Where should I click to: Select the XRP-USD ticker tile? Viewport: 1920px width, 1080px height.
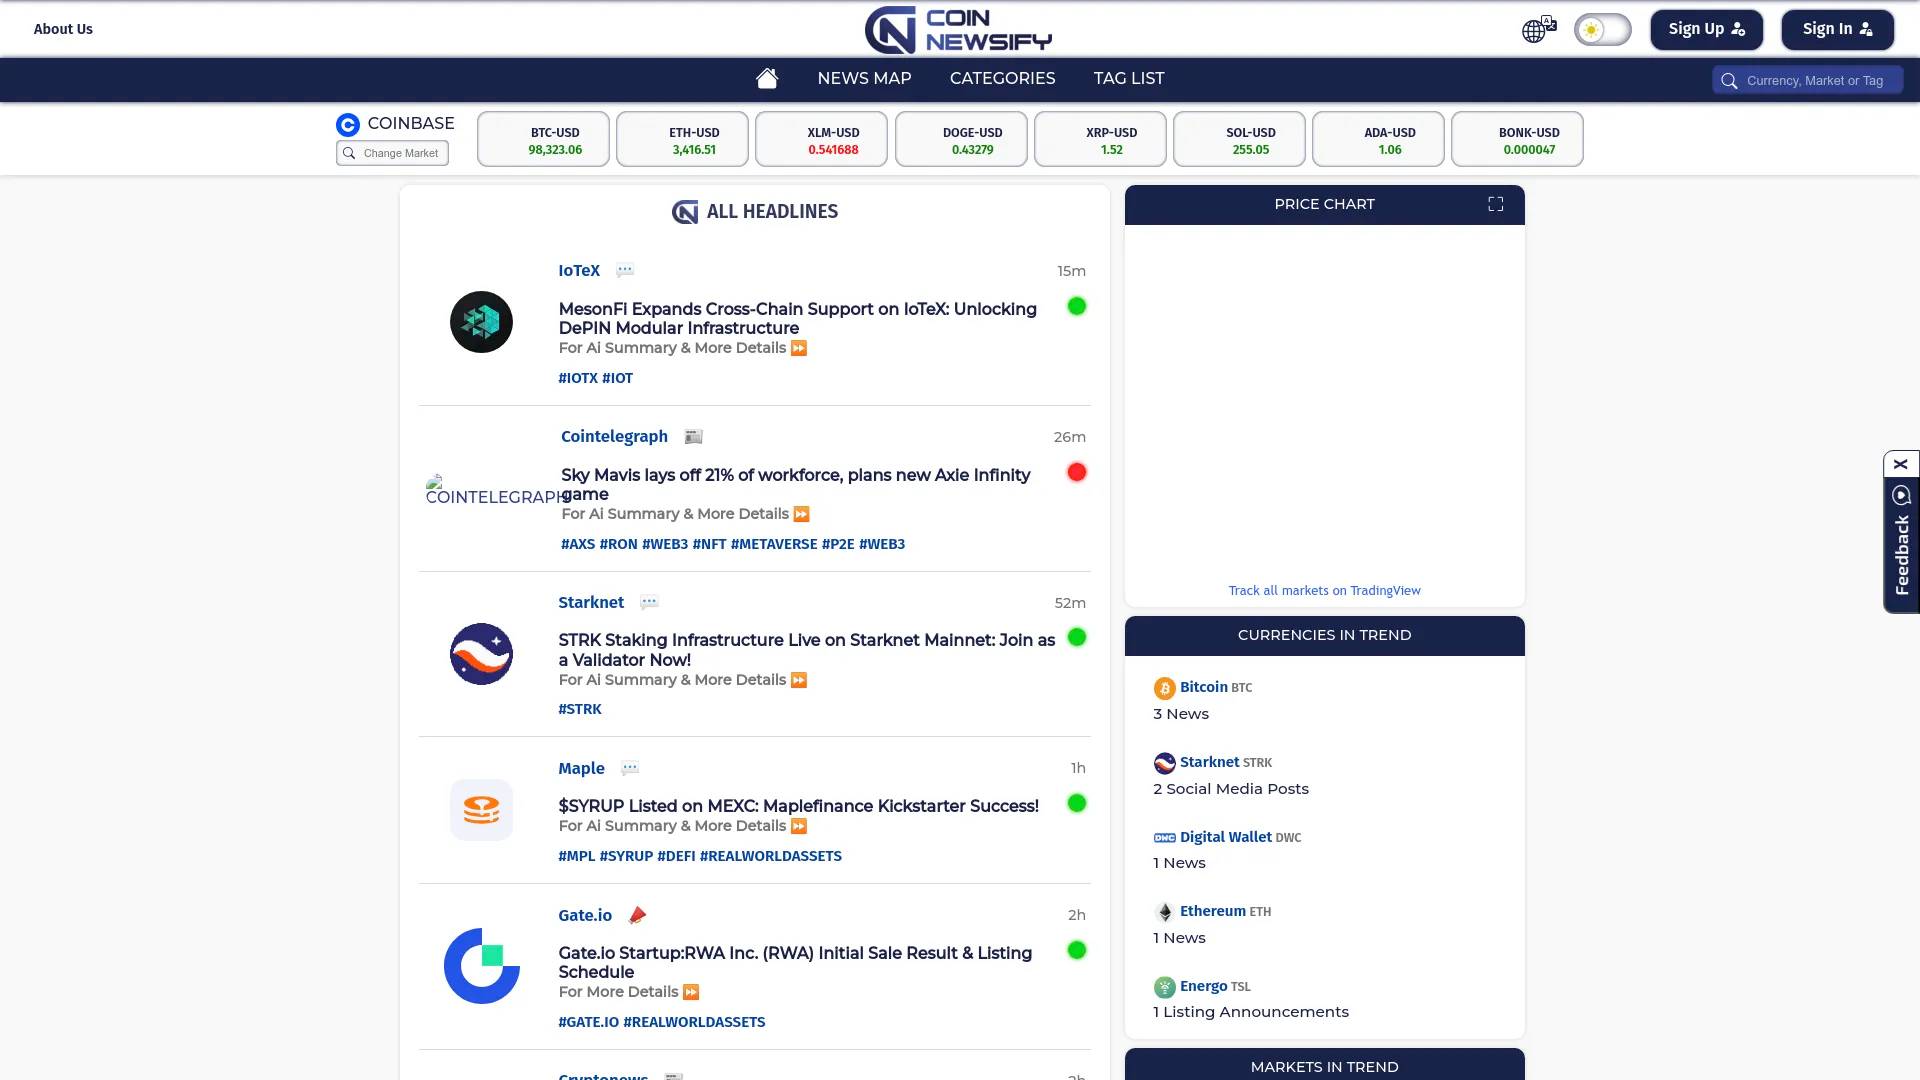[x=1100, y=139]
